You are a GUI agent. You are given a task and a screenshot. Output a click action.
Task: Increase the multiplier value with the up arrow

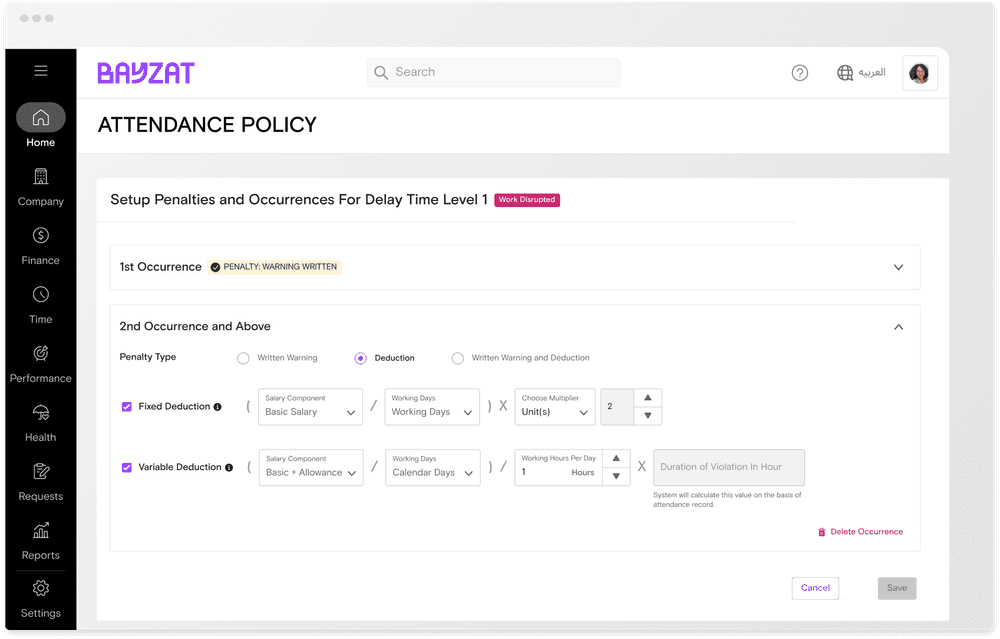click(648, 399)
